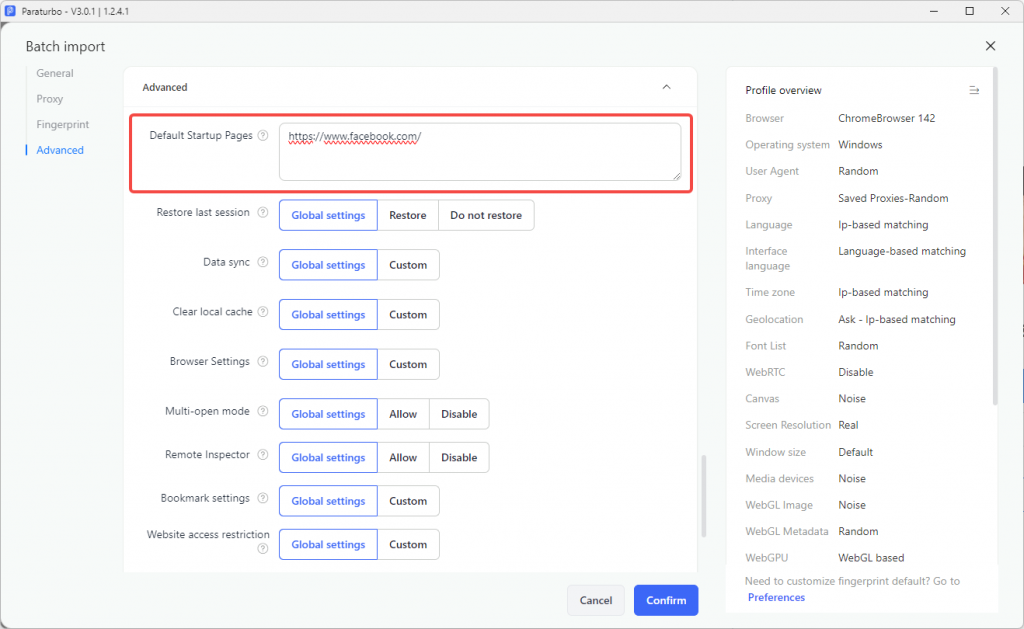Go to the Fingerprint section
The width and height of the screenshot is (1024, 629).
(x=63, y=124)
